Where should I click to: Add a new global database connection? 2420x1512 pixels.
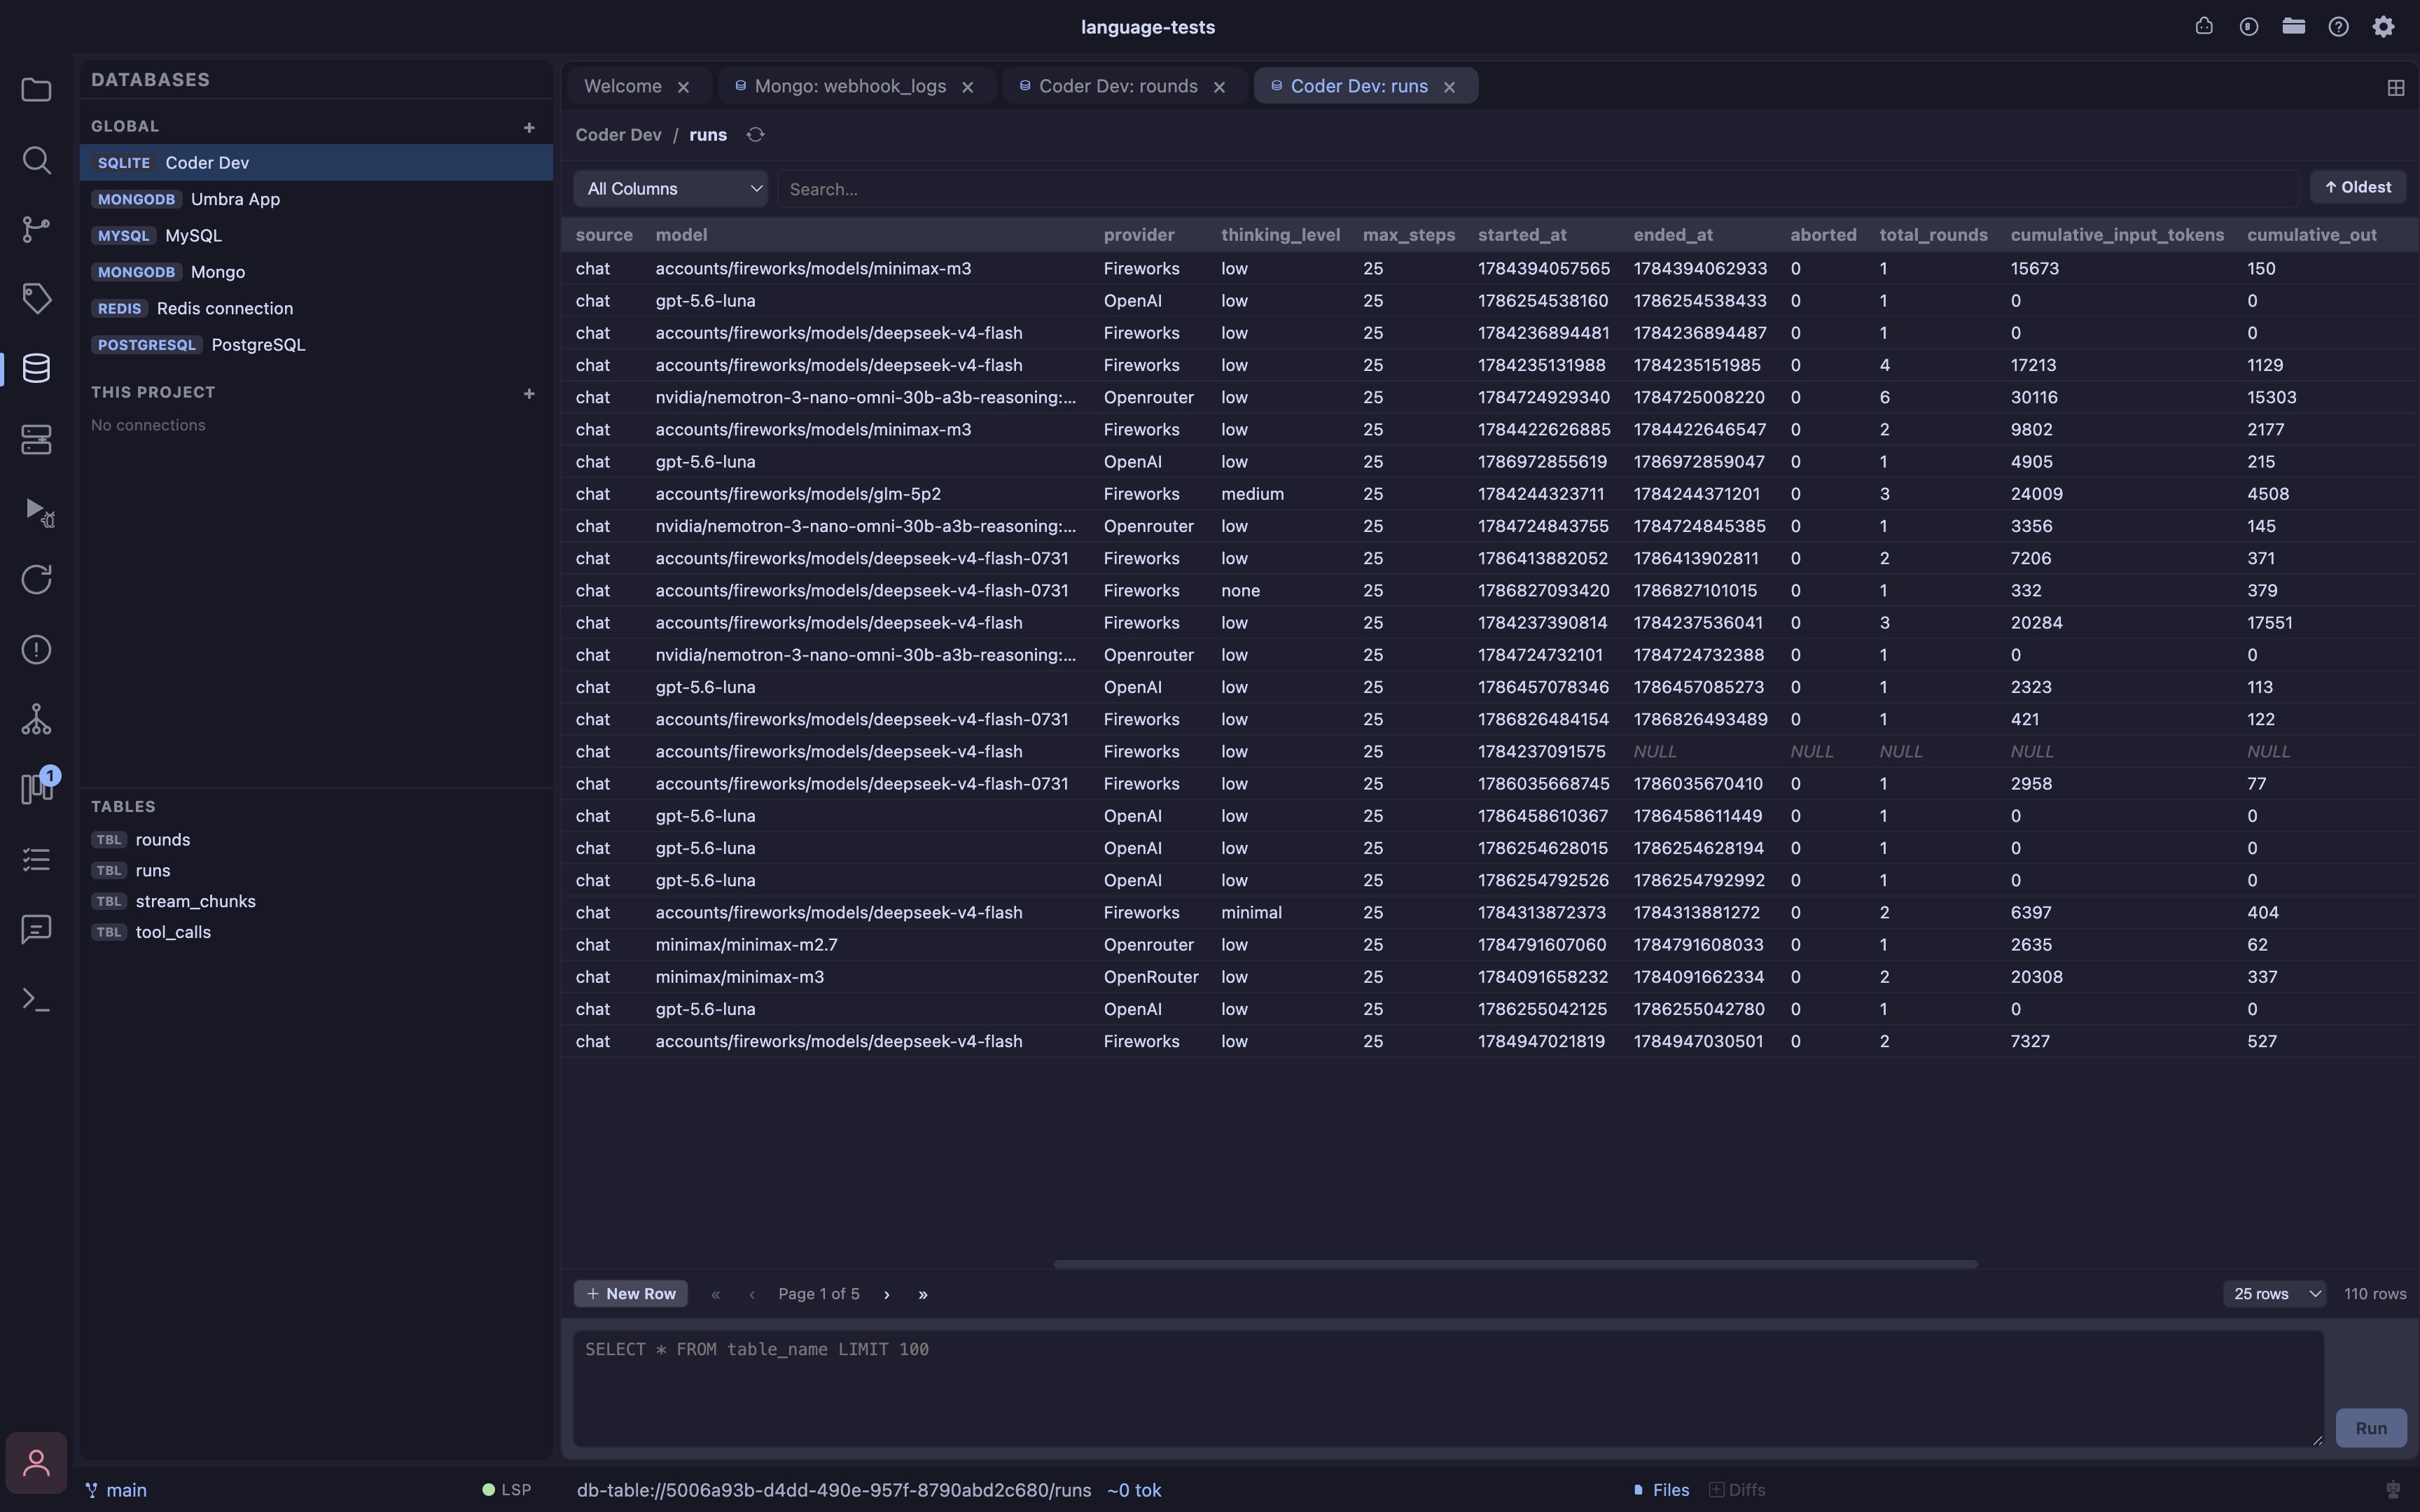pyautogui.click(x=529, y=127)
